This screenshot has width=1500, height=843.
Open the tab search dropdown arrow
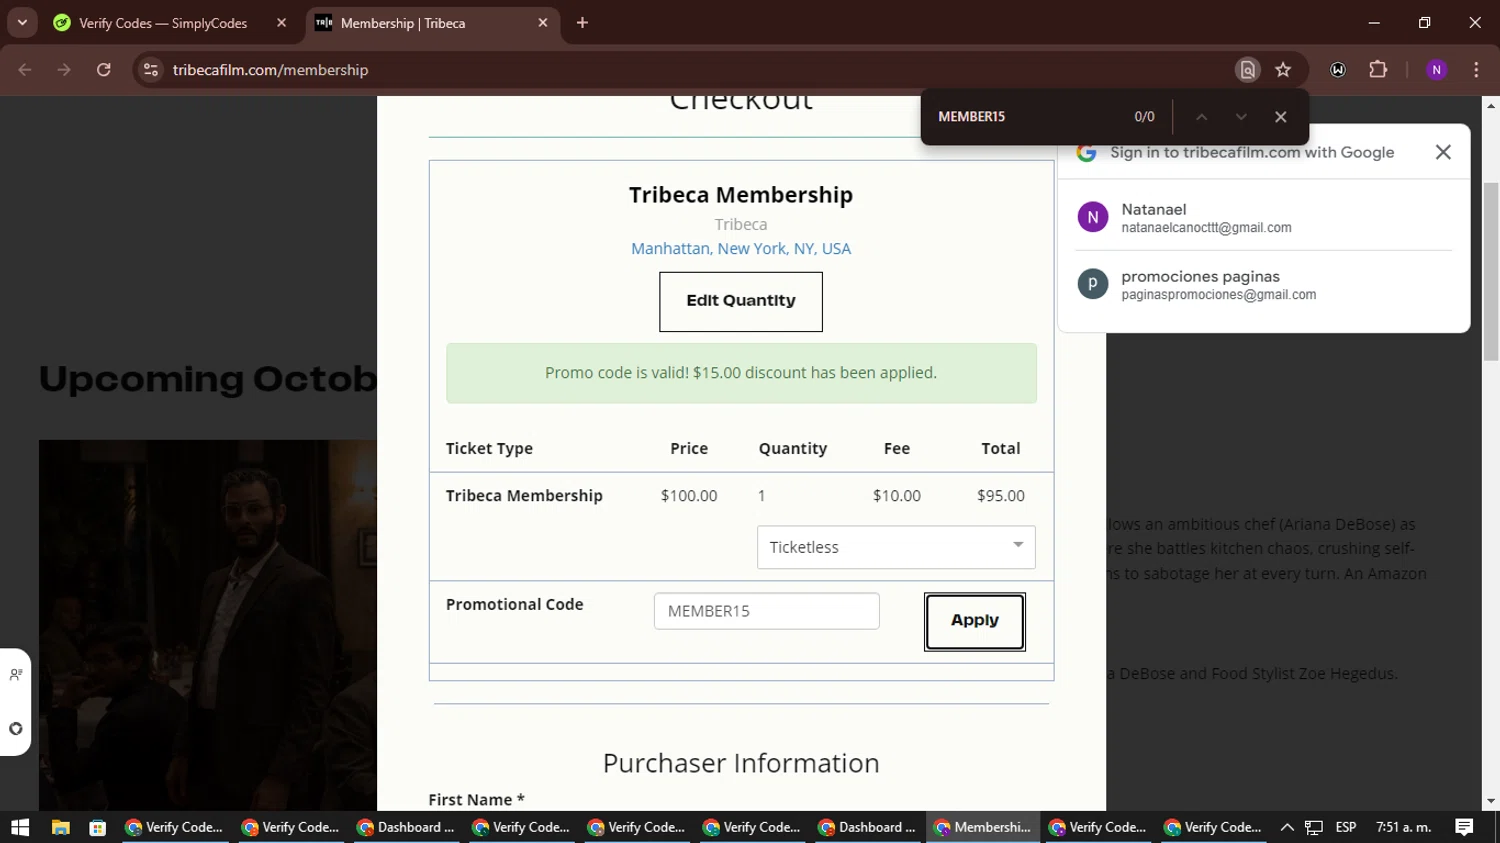click(x=22, y=23)
